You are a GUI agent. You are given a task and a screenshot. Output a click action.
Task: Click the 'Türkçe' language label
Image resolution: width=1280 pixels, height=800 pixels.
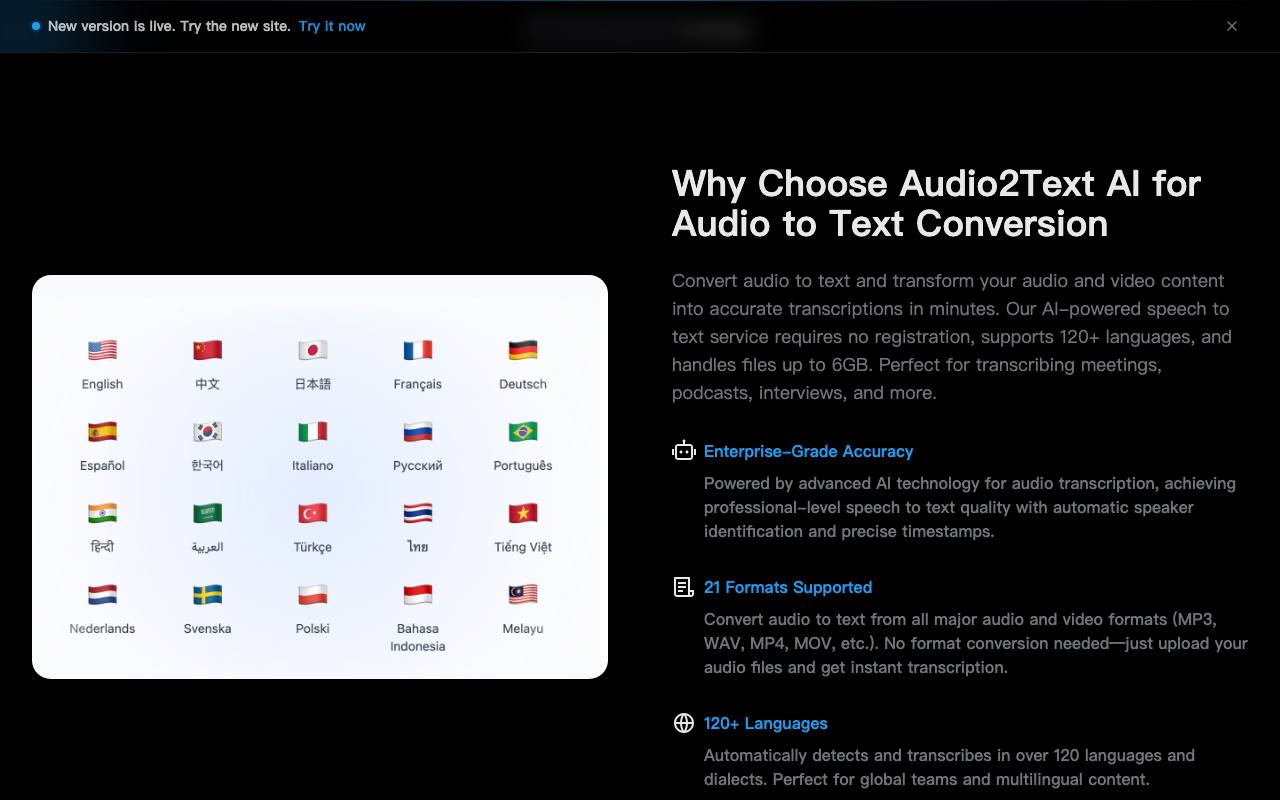point(313,547)
